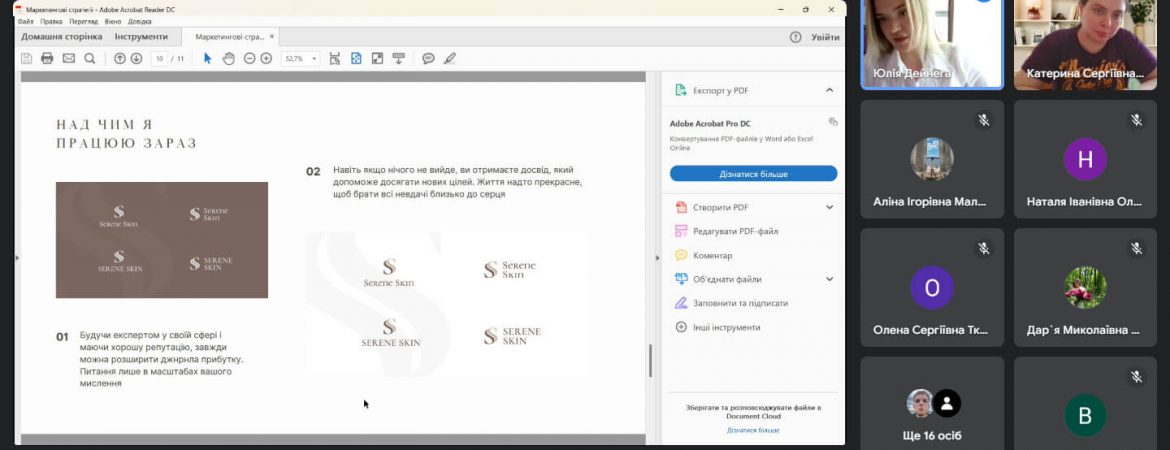Switch to Інструменти tab
Viewport: 1170px width, 450px height.
141,37
